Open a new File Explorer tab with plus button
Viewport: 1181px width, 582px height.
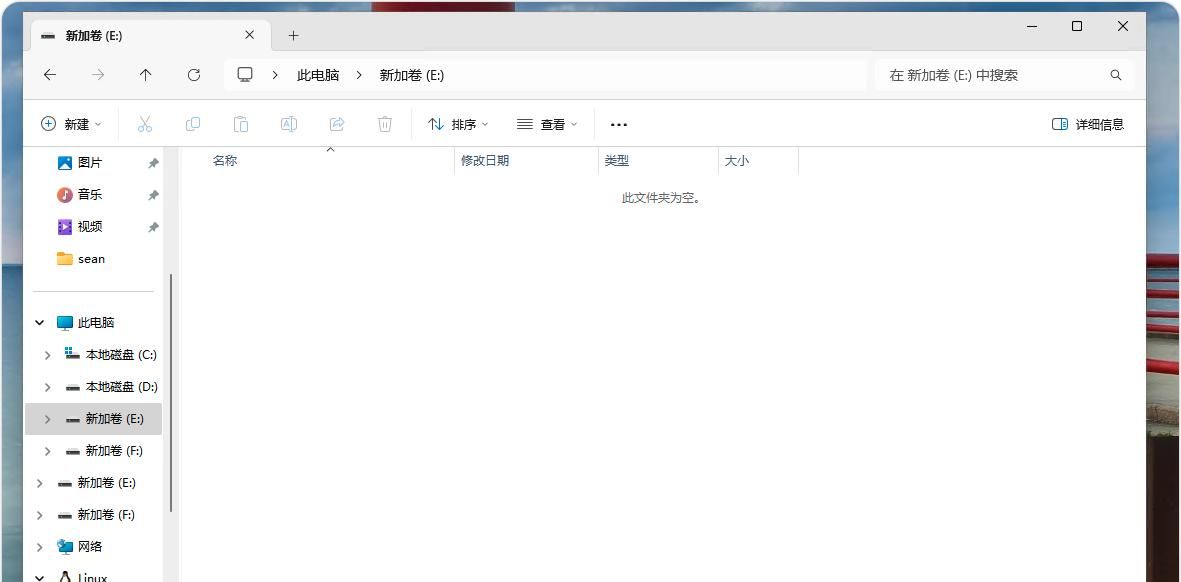(x=293, y=35)
